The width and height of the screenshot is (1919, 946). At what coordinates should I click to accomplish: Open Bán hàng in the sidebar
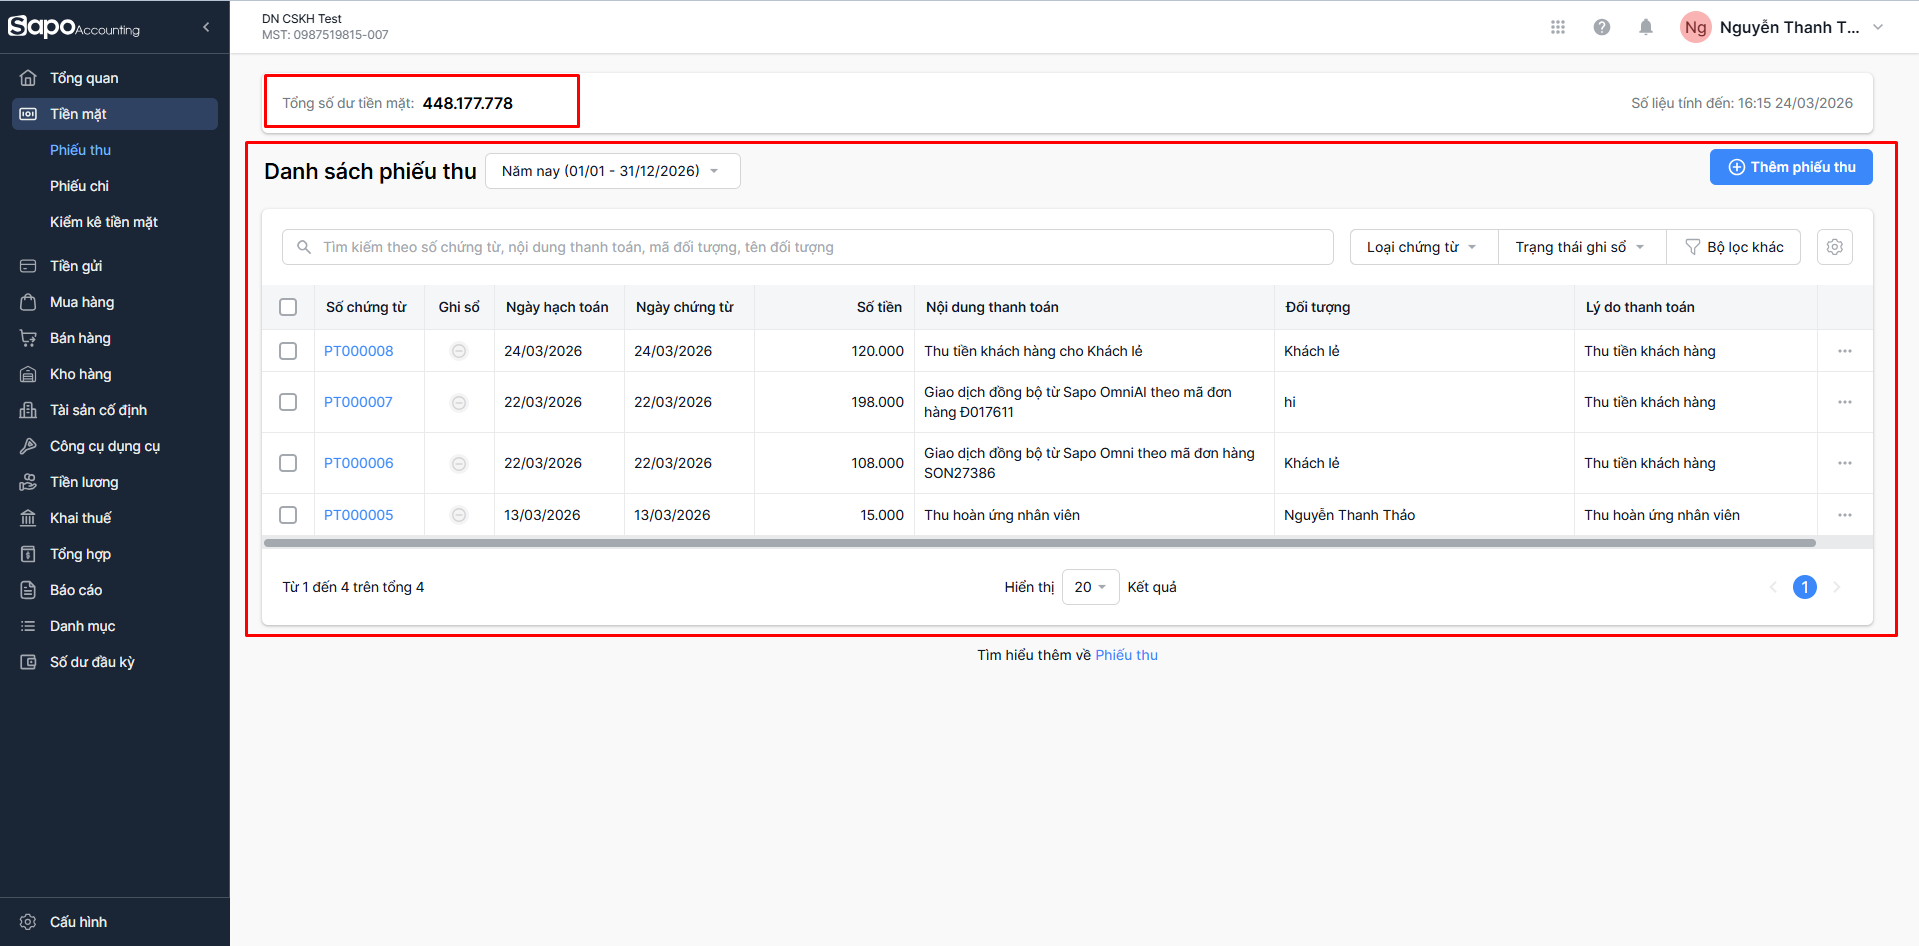point(114,338)
